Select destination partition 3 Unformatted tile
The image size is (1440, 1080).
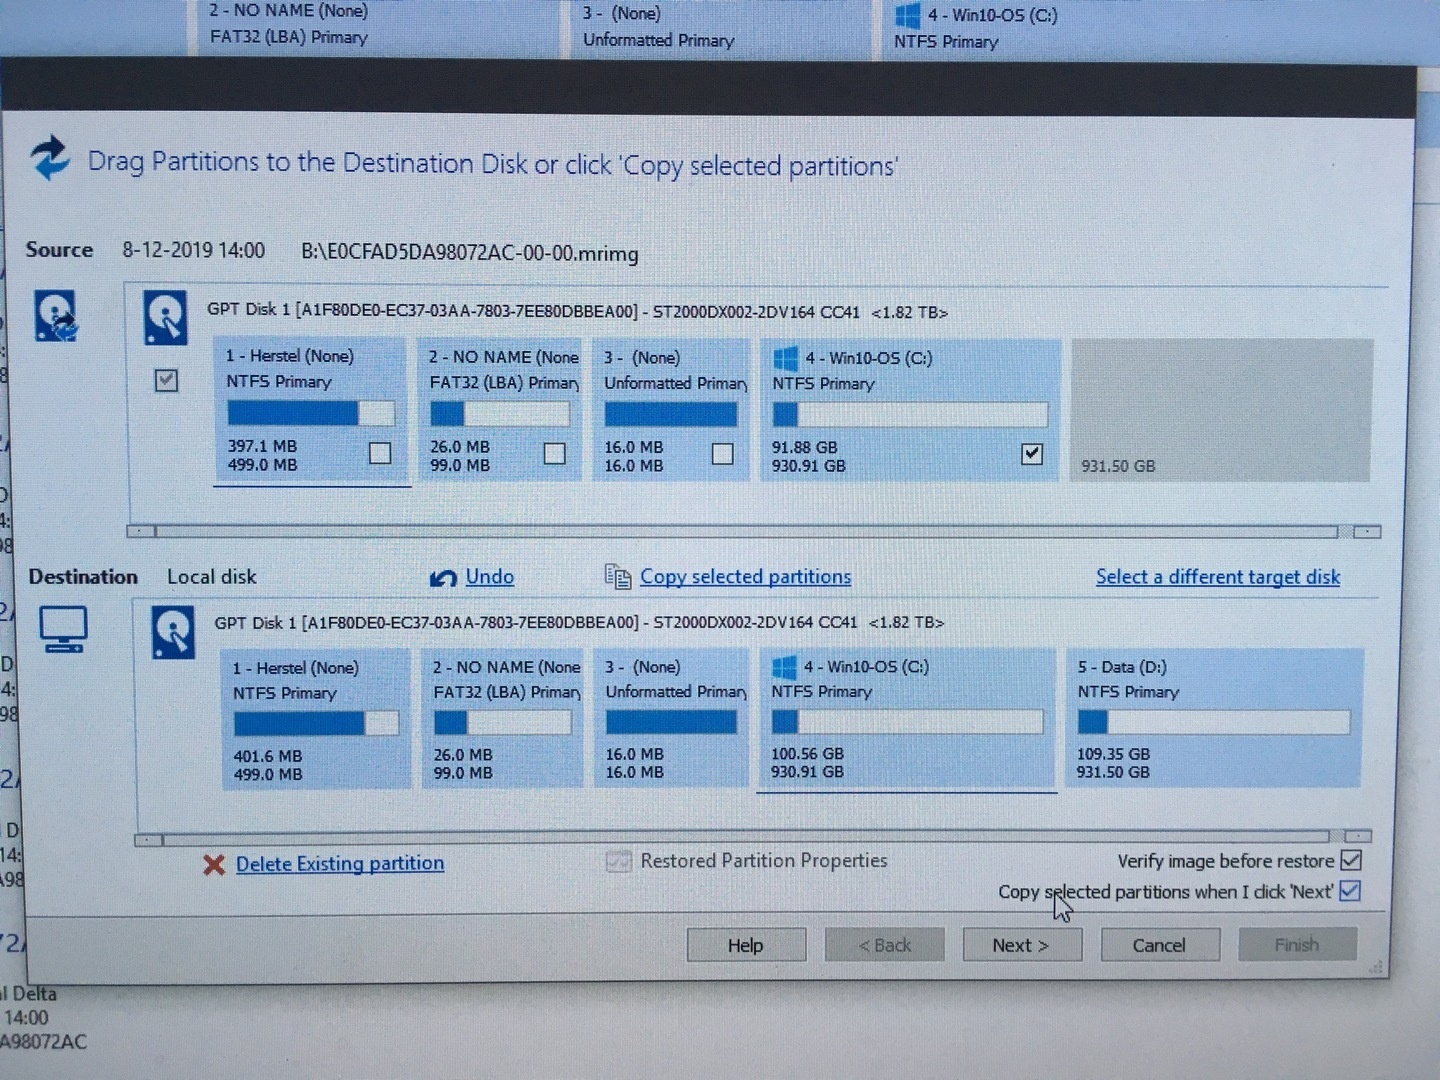pos(671,718)
